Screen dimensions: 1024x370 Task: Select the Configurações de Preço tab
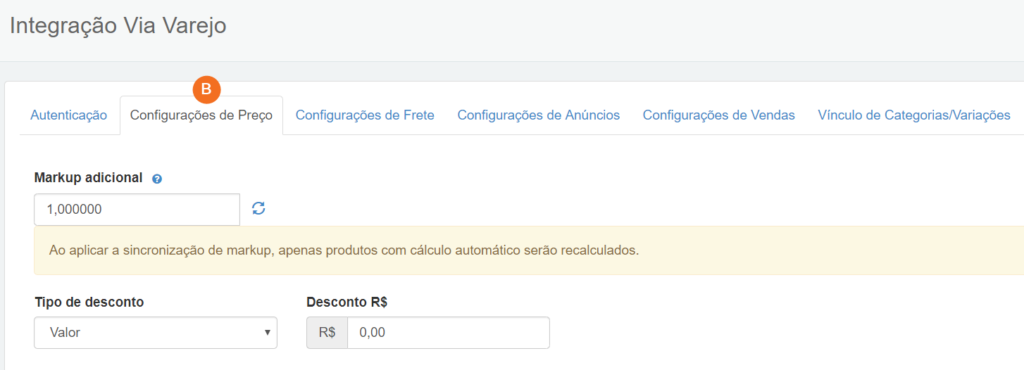click(201, 116)
